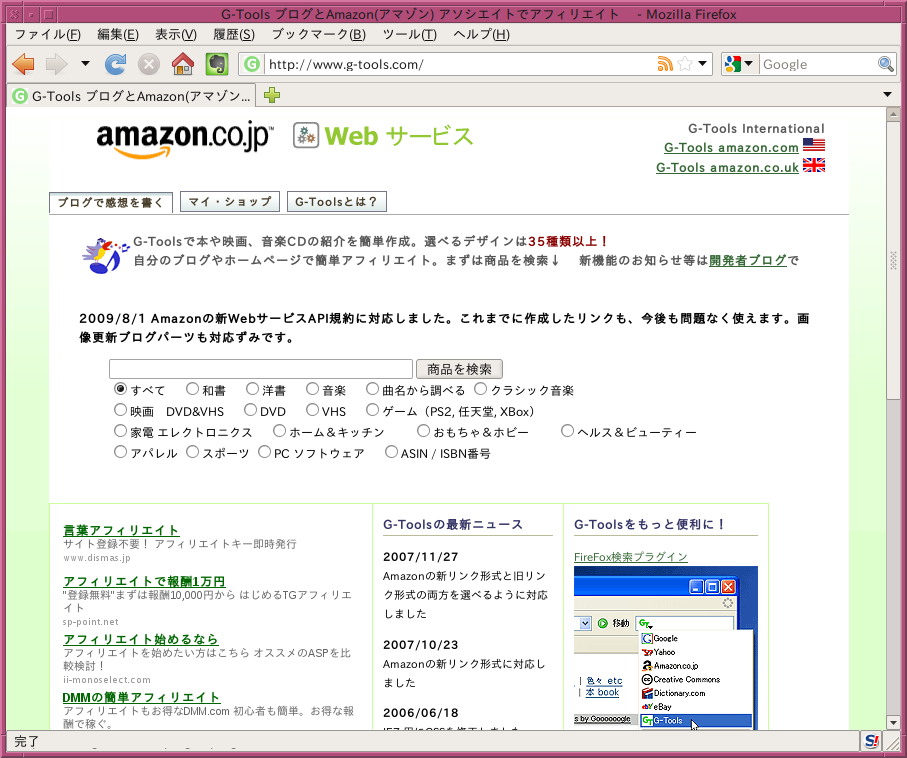The width and height of the screenshot is (907, 758).
Task: Click the green Evernote elephant toolbar icon
Action: click(217, 64)
